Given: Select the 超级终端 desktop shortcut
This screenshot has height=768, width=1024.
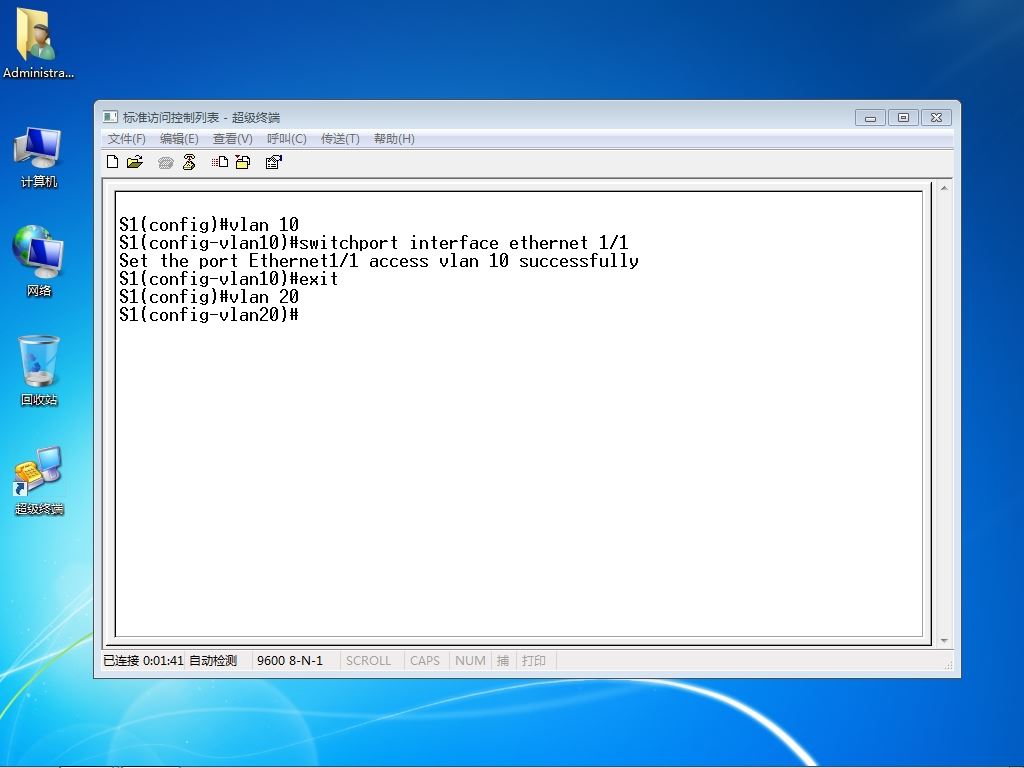Looking at the screenshot, I should tap(39, 481).
